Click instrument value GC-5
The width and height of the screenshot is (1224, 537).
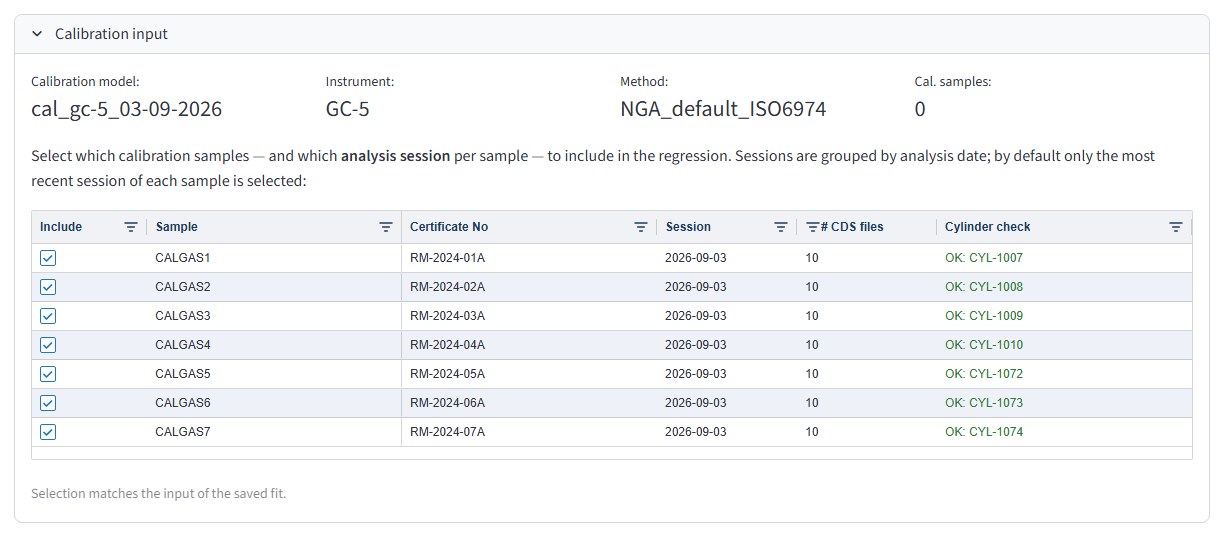coord(348,109)
